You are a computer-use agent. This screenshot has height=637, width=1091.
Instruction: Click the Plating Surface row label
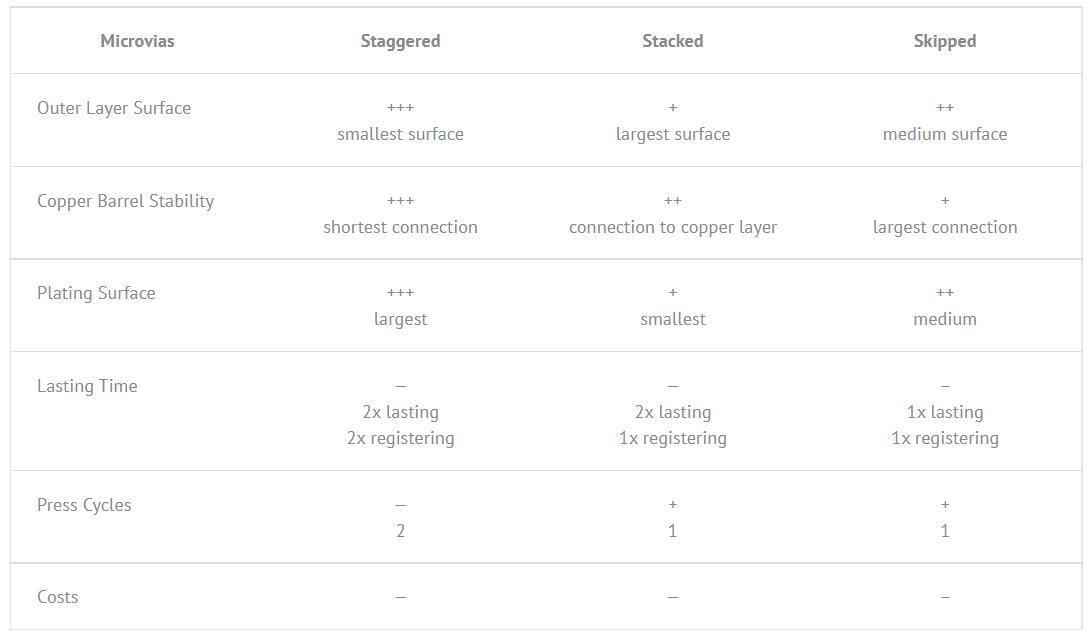point(96,293)
